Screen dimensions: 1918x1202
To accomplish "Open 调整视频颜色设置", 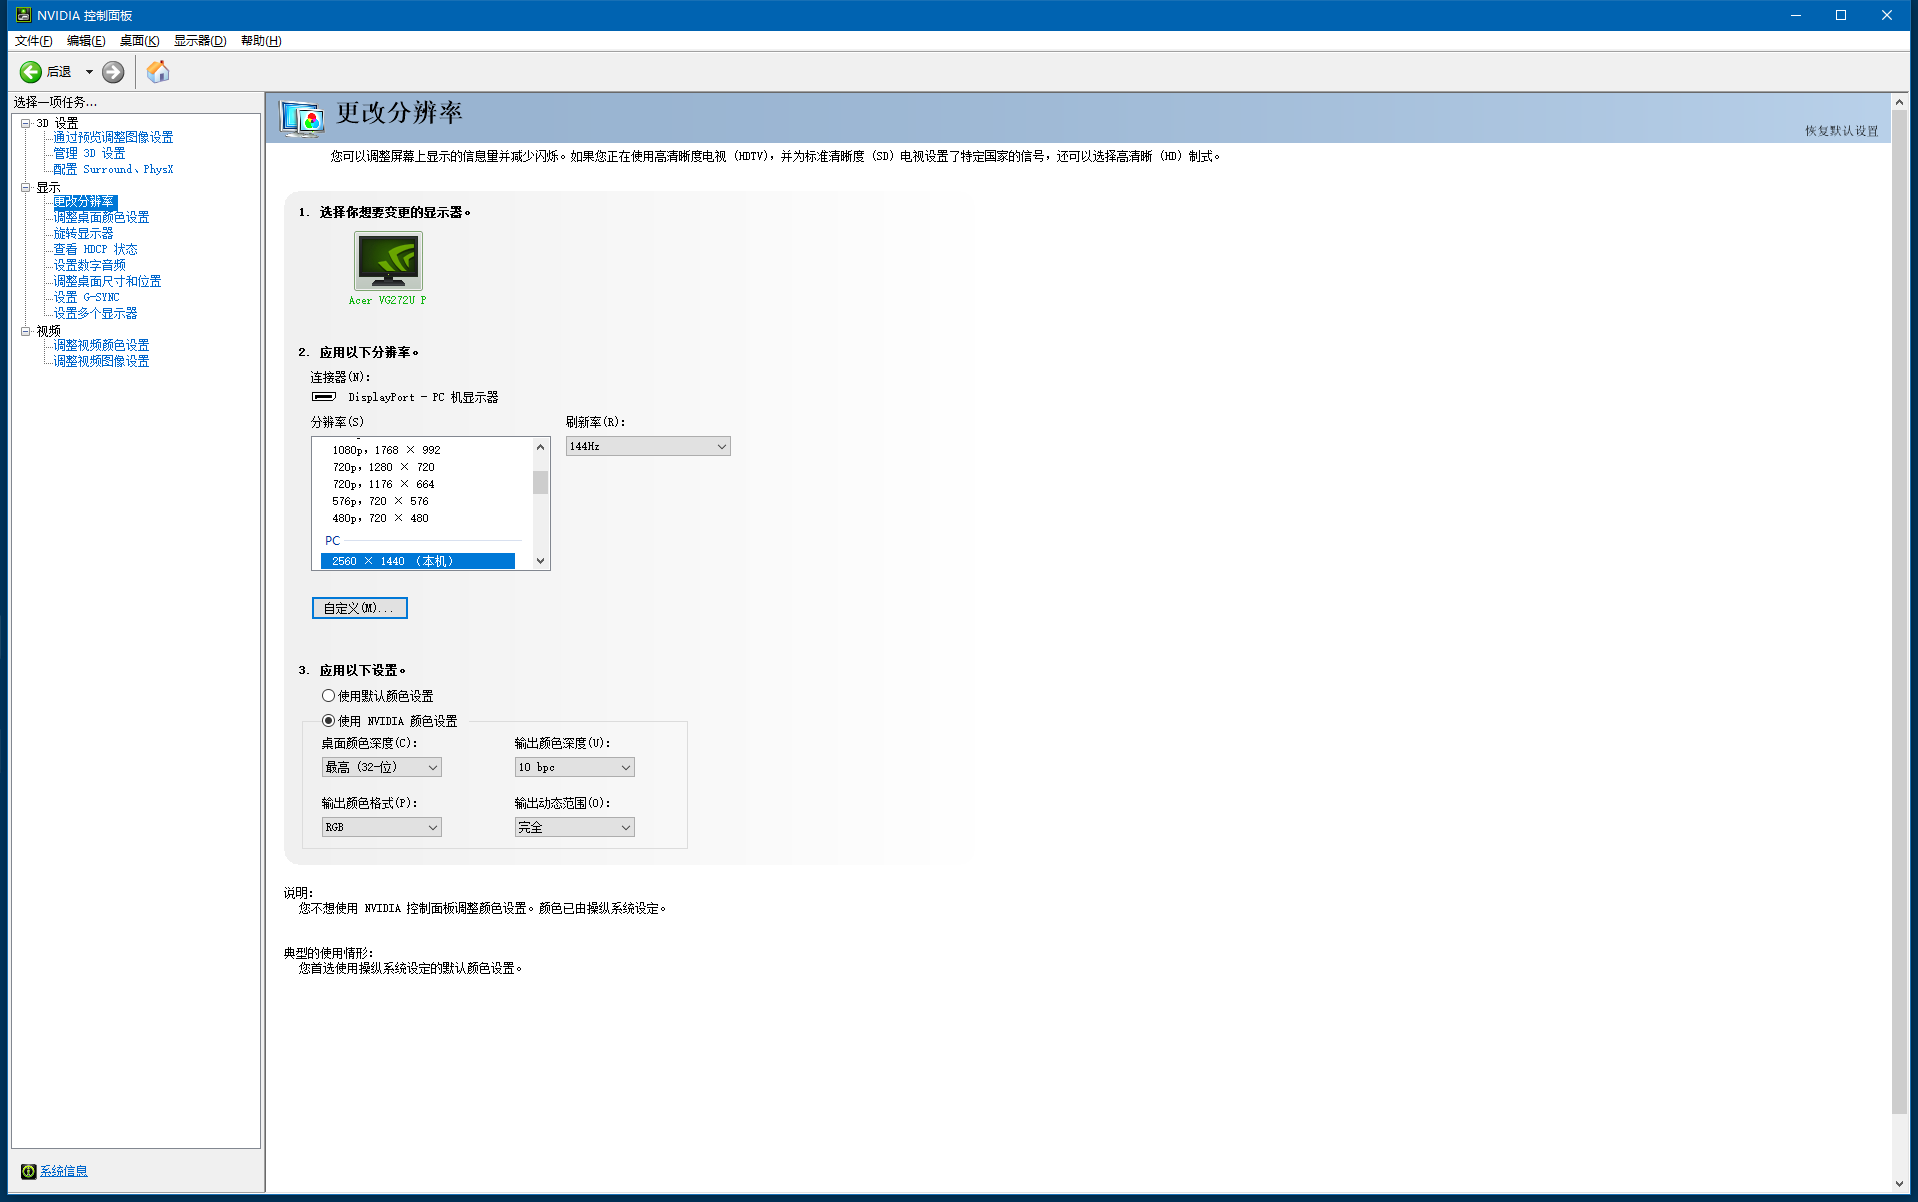I will pyautogui.click(x=101, y=346).
